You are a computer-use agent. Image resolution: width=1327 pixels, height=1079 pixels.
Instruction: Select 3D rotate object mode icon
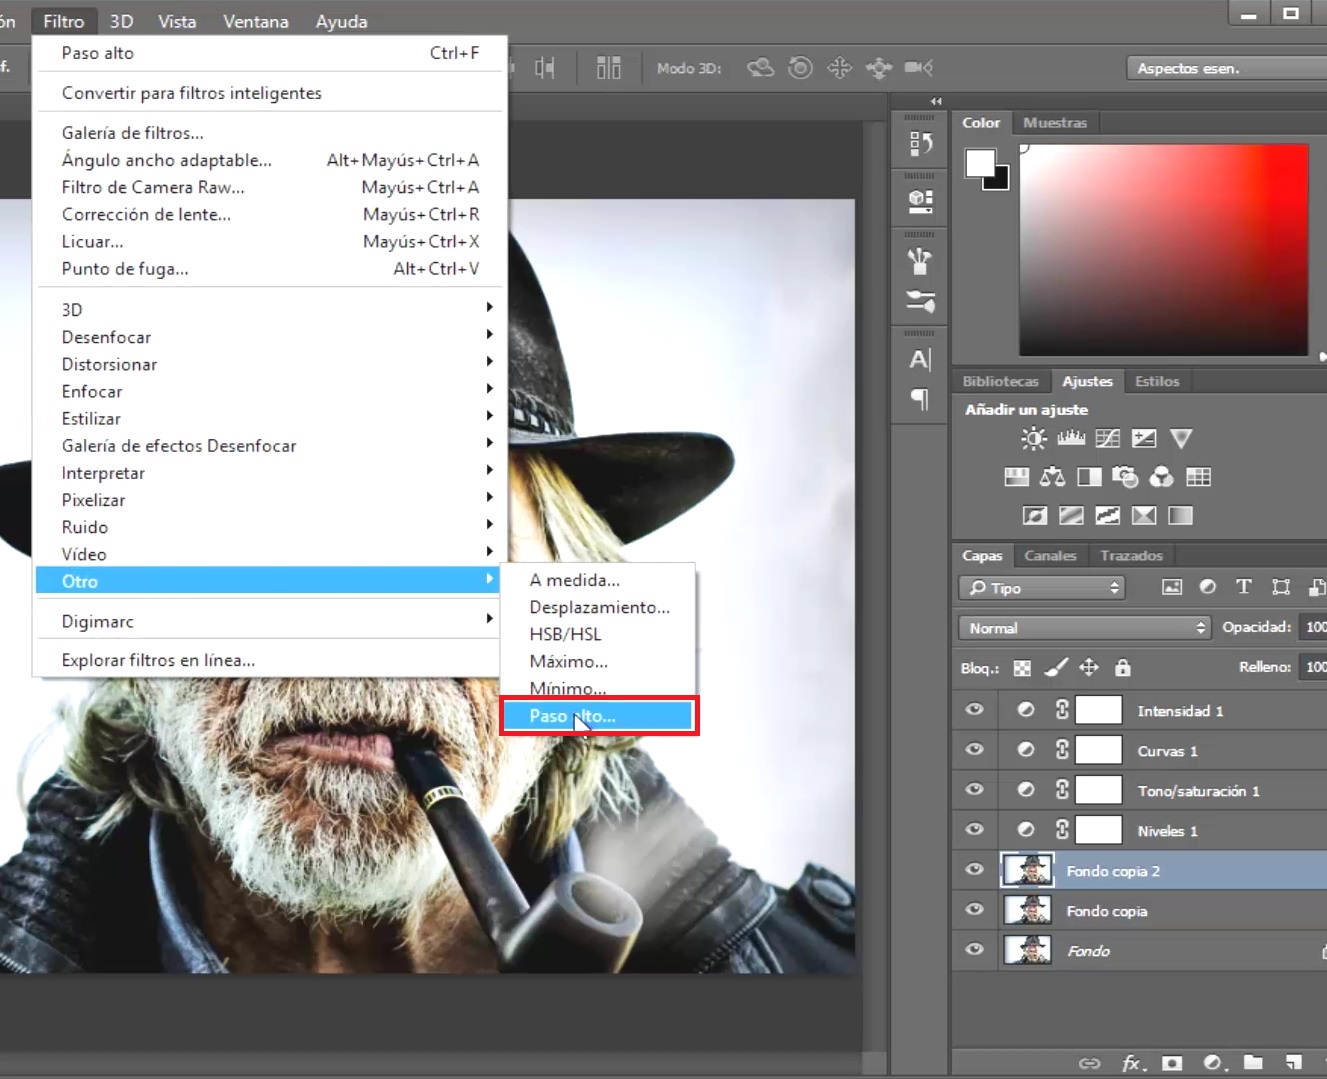pos(761,67)
